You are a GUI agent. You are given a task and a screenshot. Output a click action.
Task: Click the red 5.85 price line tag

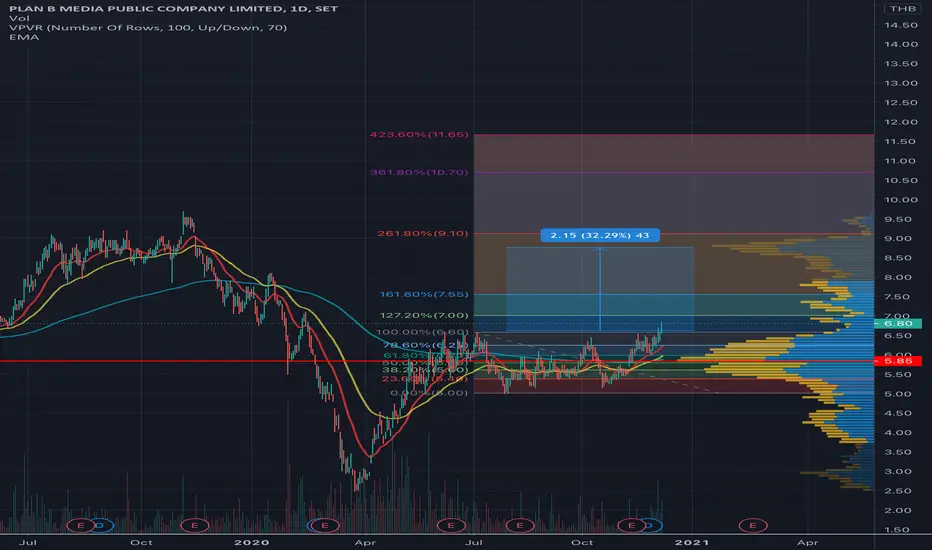tap(898, 361)
